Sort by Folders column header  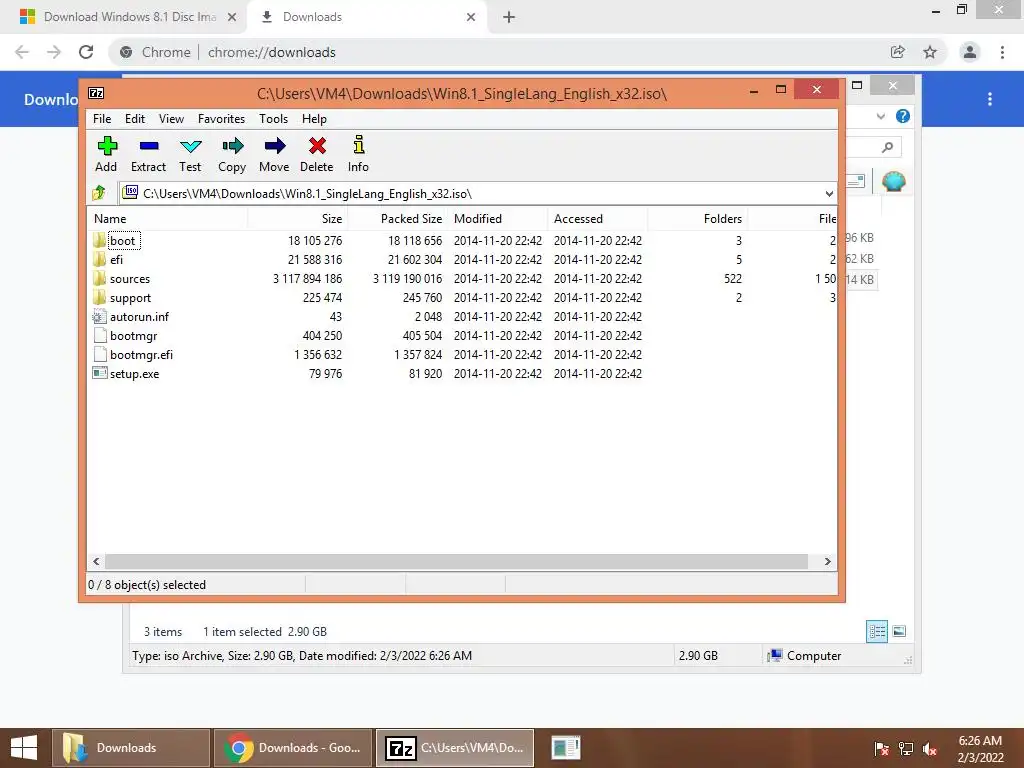coord(697,219)
